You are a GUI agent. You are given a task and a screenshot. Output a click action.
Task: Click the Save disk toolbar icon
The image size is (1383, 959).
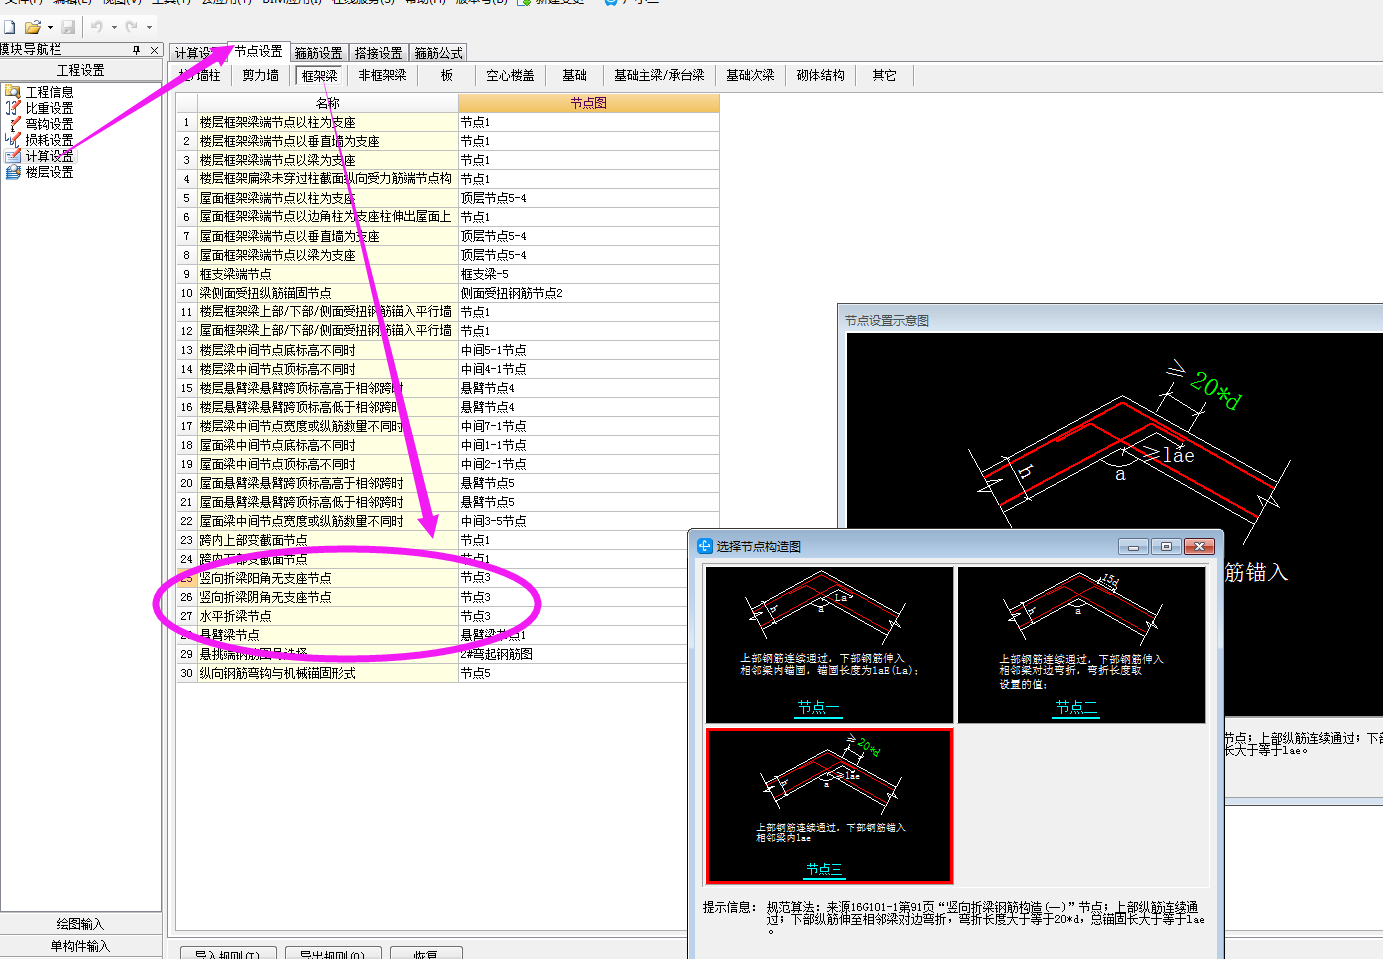[68, 27]
